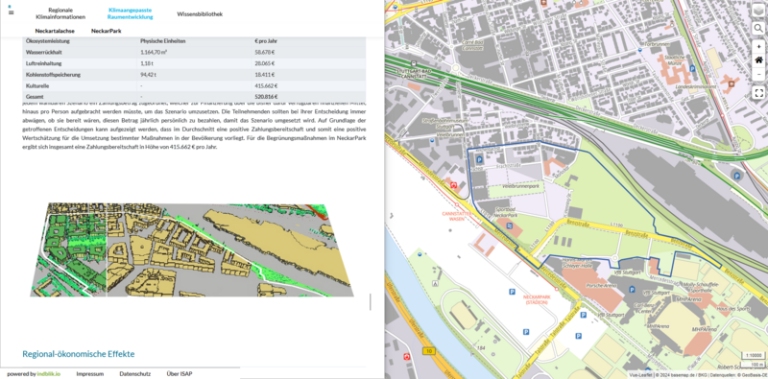Screen dimensions: 768x379
Task: Select Klimaangepasste Raumentwicklung tab
Action: coord(130,13)
